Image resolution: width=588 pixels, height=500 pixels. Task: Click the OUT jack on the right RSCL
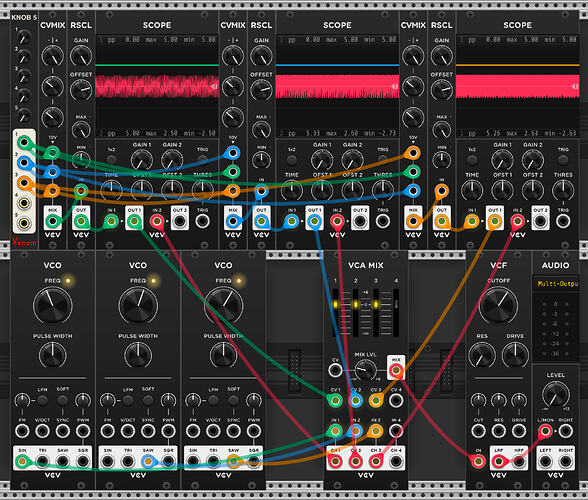[442, 221]
